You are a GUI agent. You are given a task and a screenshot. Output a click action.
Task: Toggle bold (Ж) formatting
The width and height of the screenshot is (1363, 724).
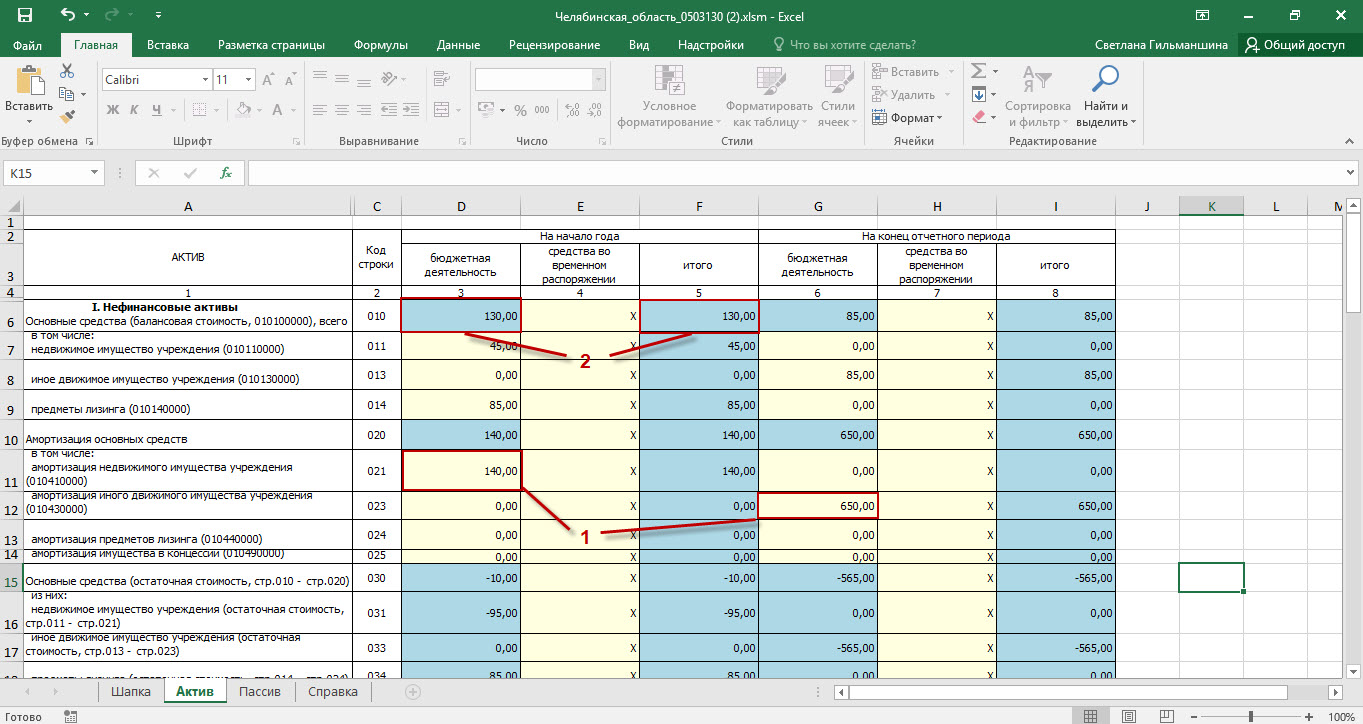[x=113, y=109]
